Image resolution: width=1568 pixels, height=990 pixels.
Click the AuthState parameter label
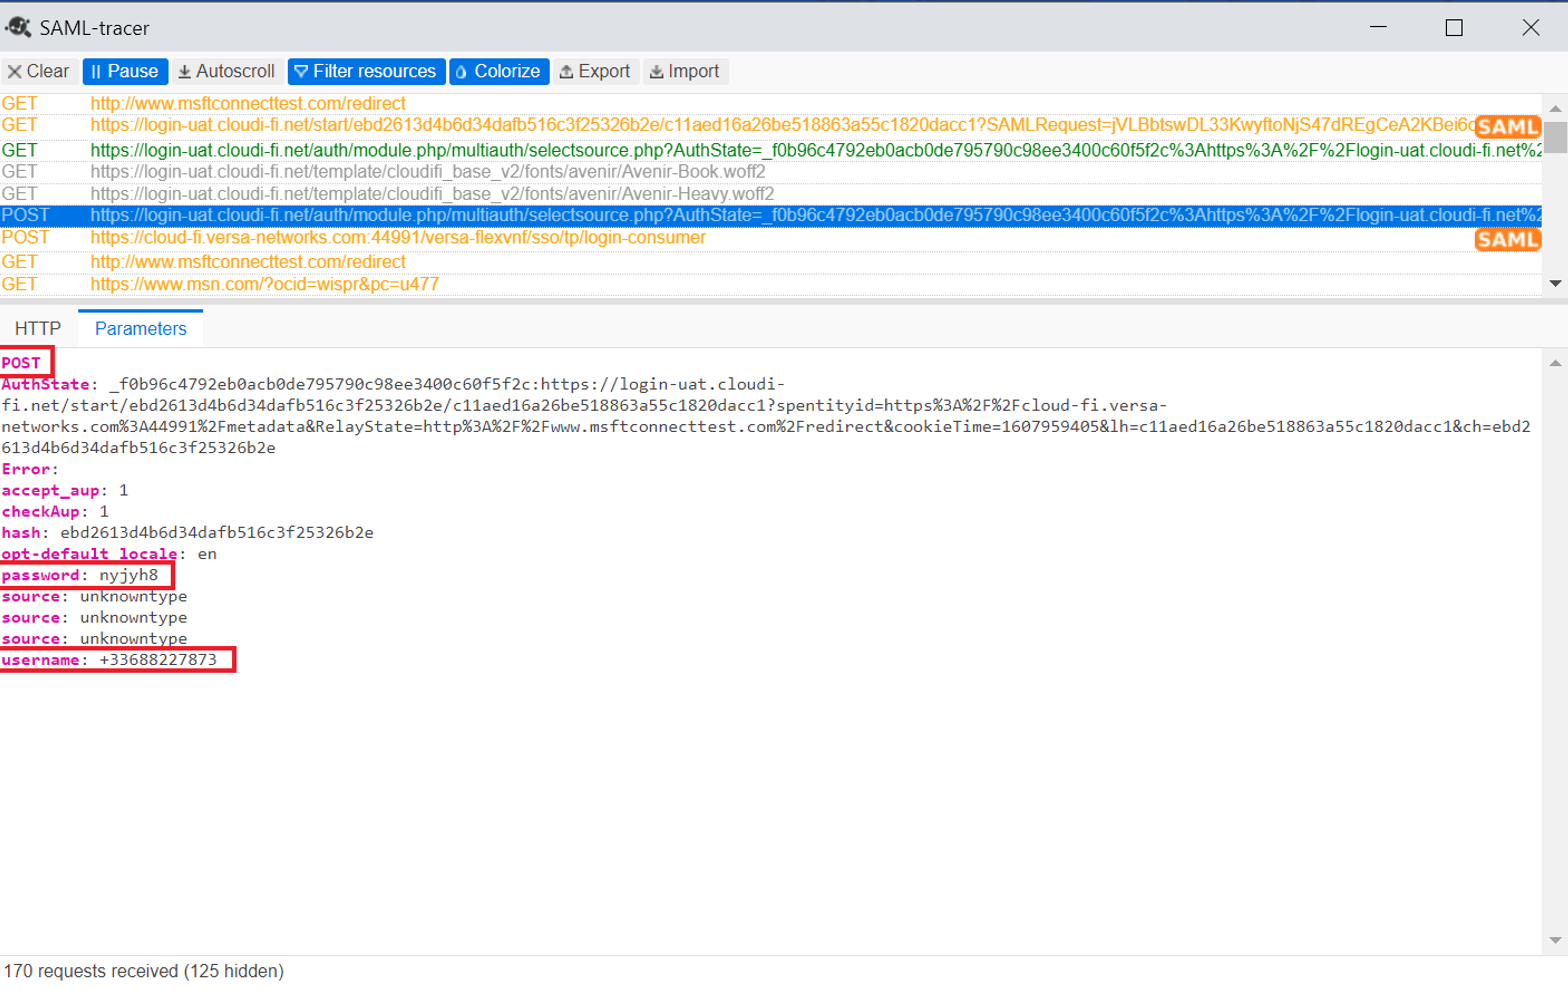coord(46,384)
